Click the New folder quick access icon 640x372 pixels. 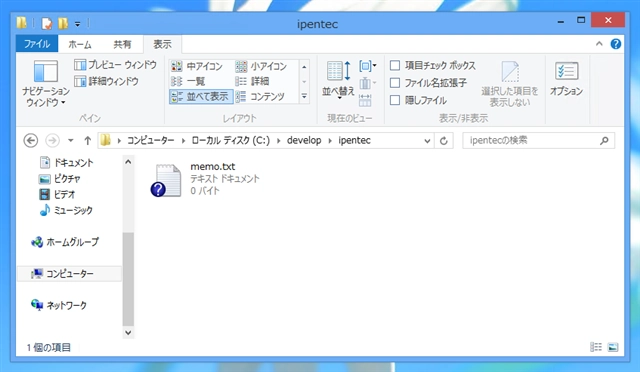tap(63, 23)
